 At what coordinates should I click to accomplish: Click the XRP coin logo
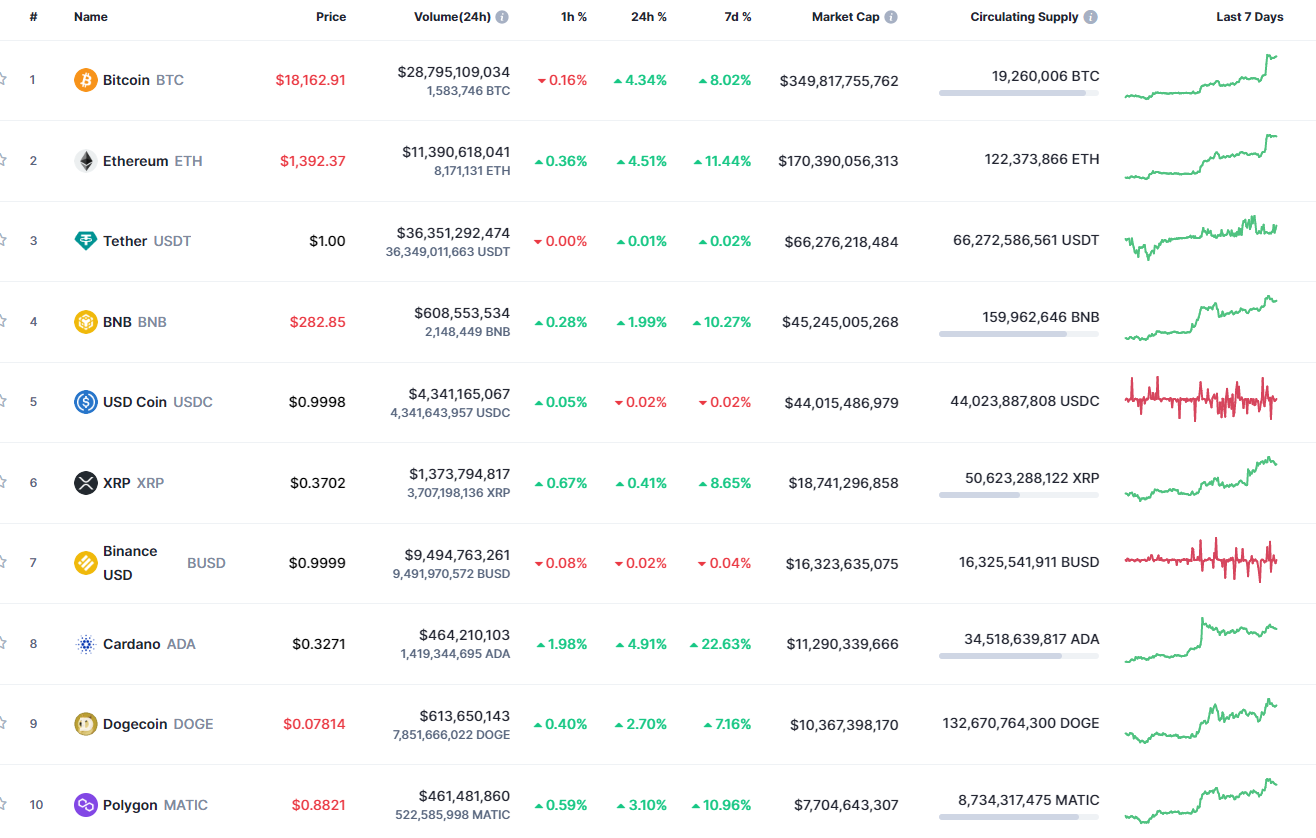click(84, 483)
